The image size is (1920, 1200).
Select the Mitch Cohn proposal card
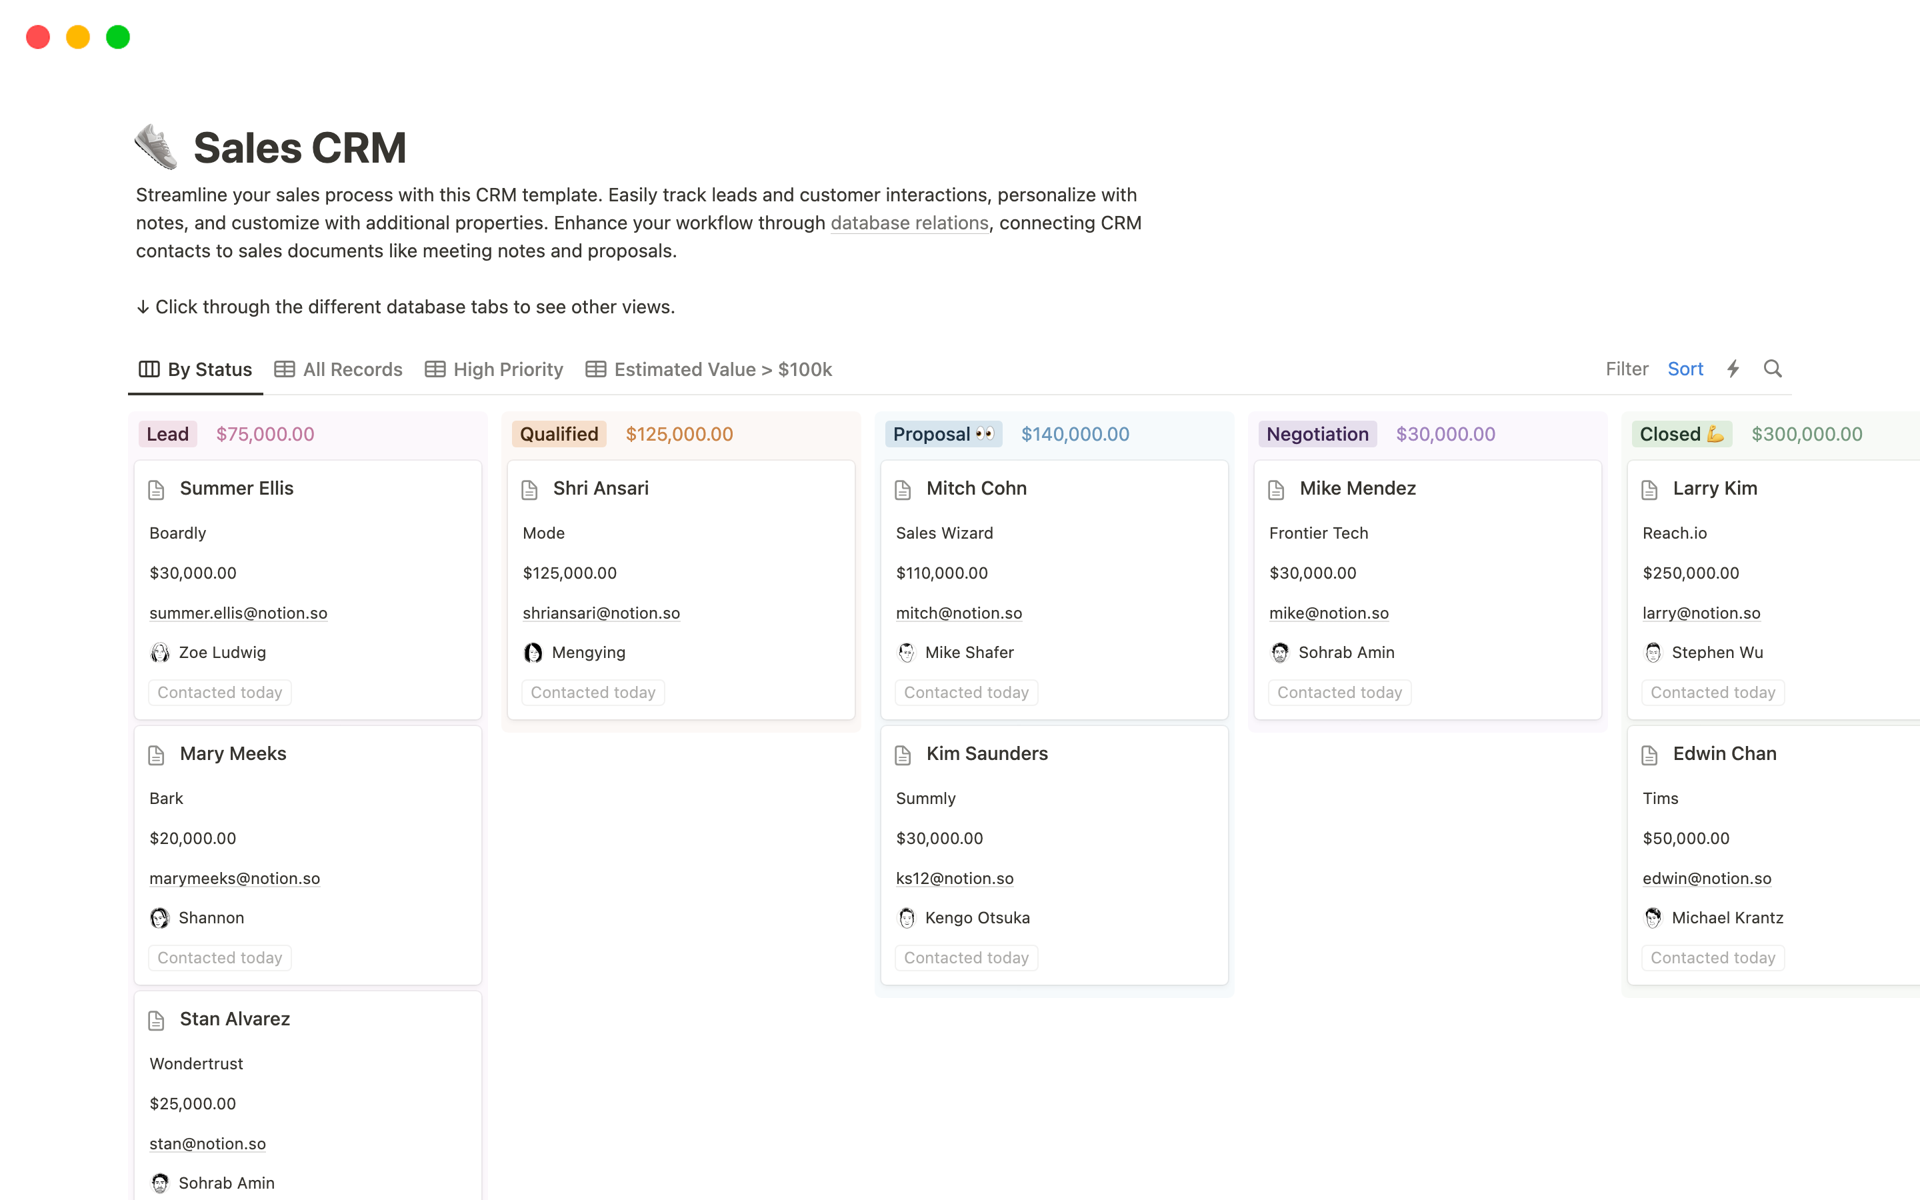click(x=1055, y=590)
